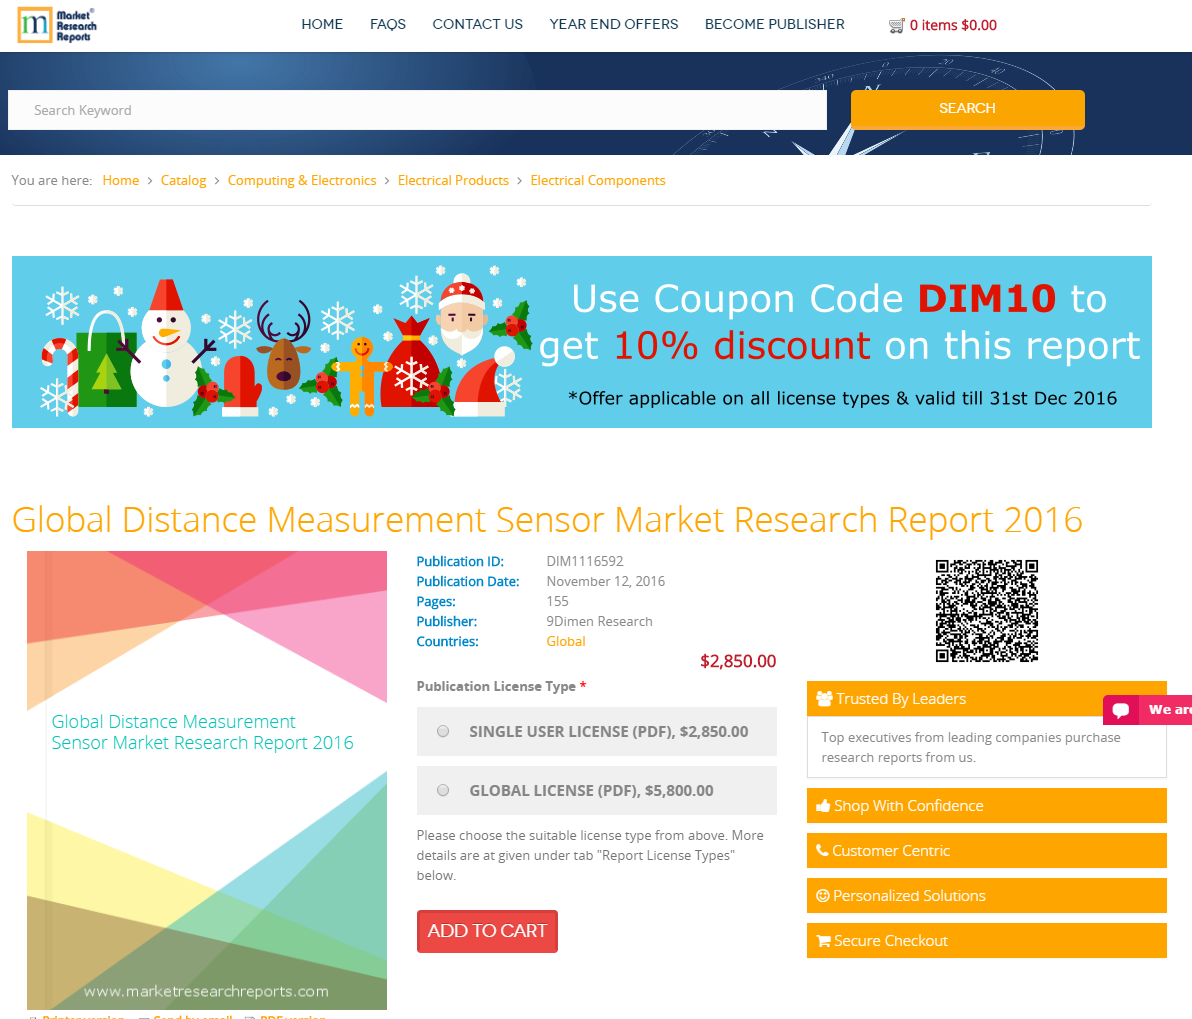Open Computing & Electronics breadcrumb link
The image size is (1192, 1019).
click(x=302, y=180)
